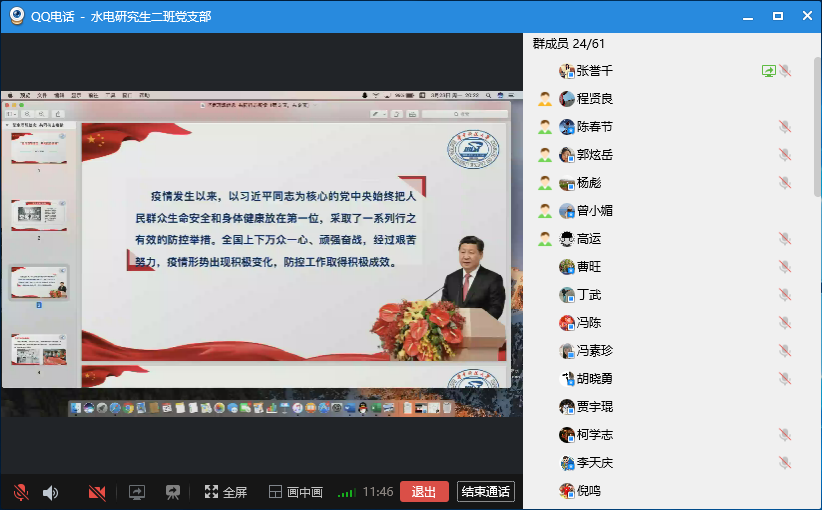Select the first slide thumbnail in shared screen

click(x=39, y=148)
